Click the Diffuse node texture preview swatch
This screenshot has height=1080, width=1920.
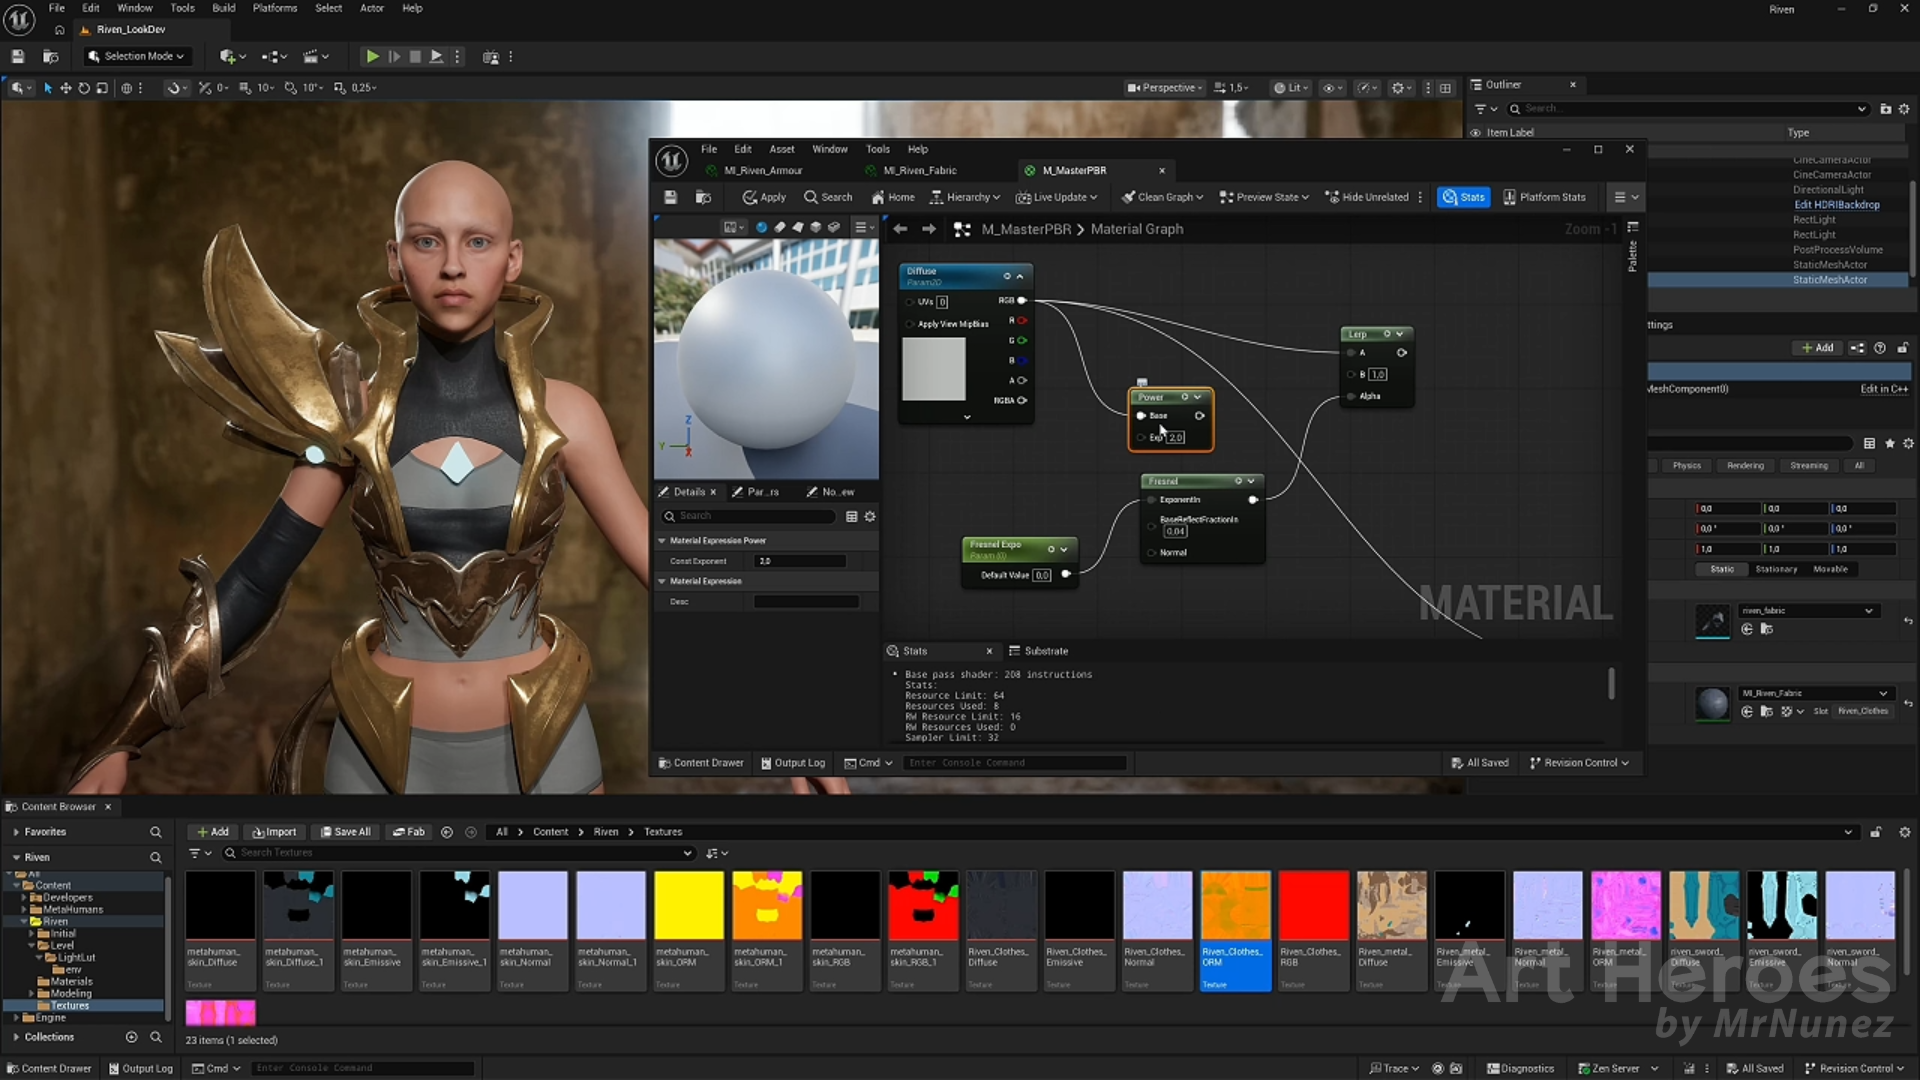tap(934, 369)
